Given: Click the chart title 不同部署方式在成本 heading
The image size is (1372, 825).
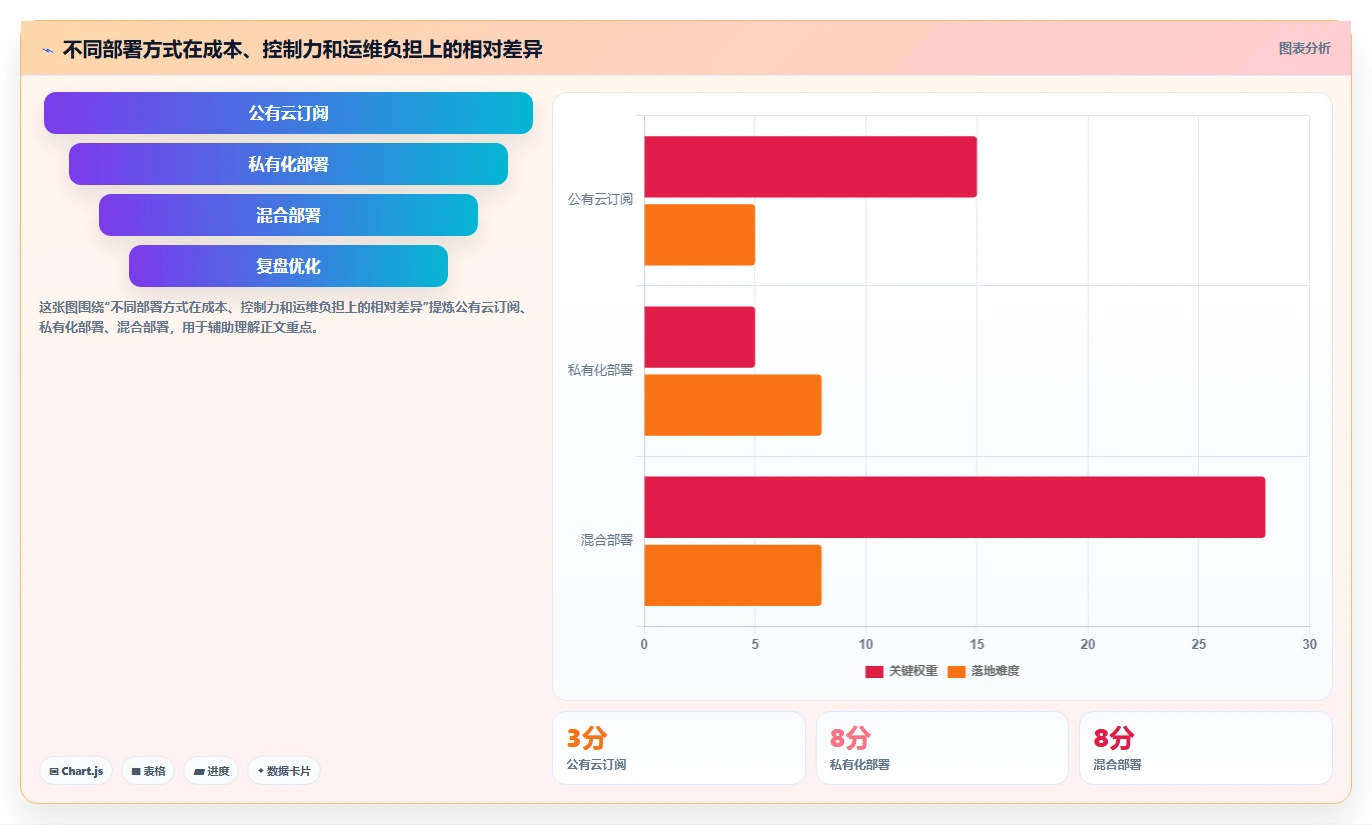Looking at the screenshot, I should pyautogui.click(x=302, y=49).
